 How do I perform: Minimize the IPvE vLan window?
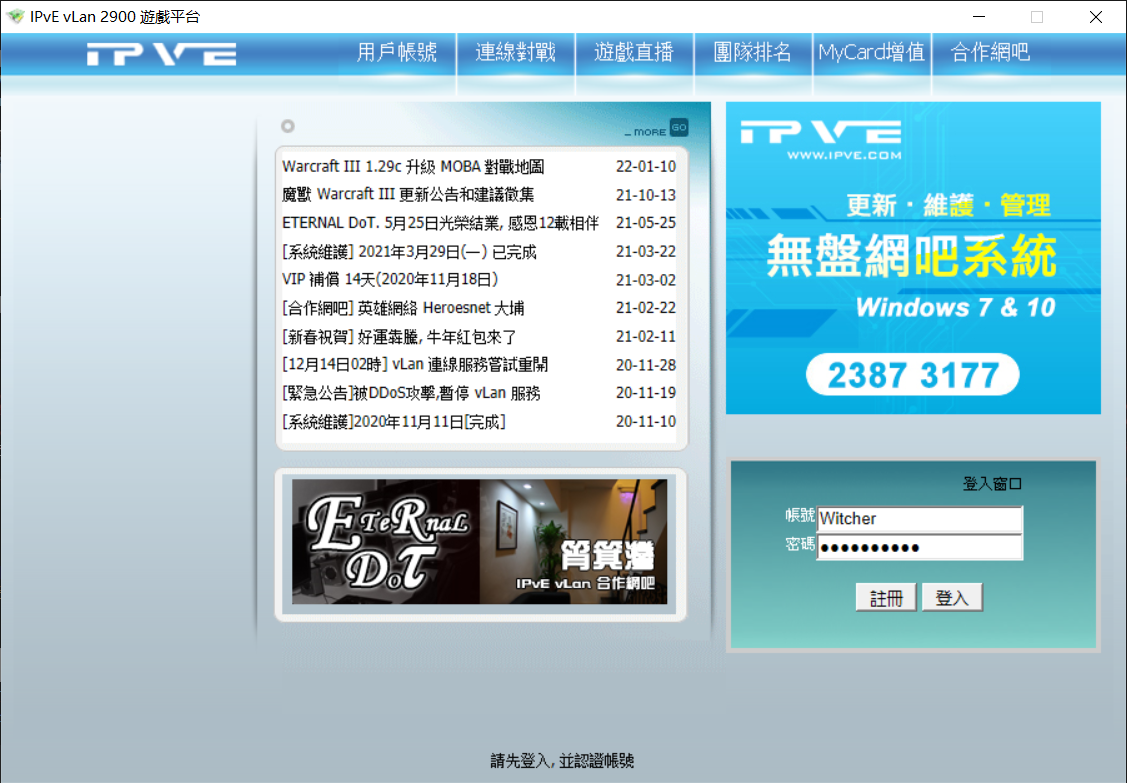978,17
